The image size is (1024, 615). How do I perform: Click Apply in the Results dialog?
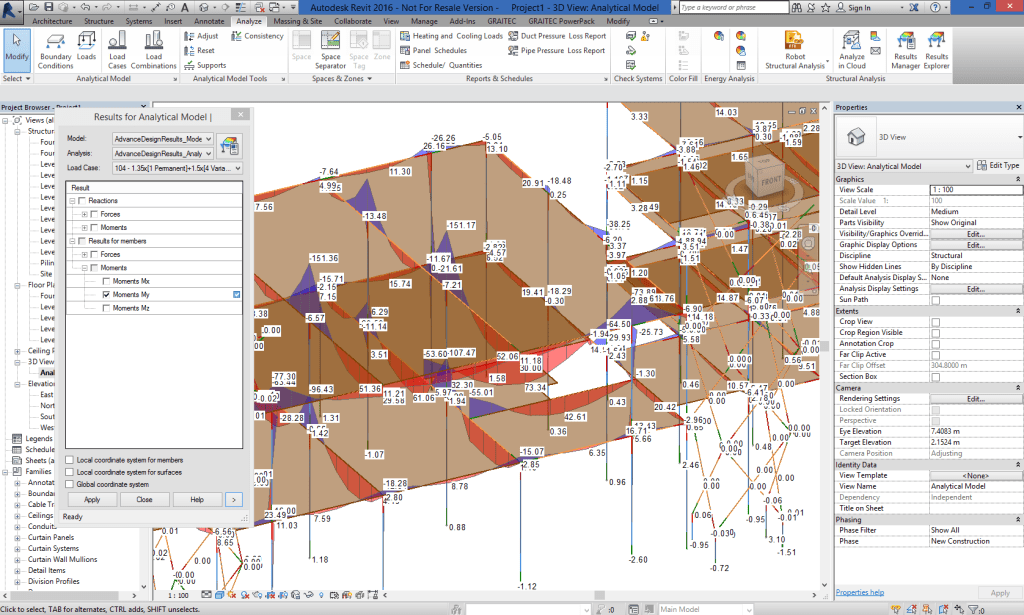coord(91,499)
